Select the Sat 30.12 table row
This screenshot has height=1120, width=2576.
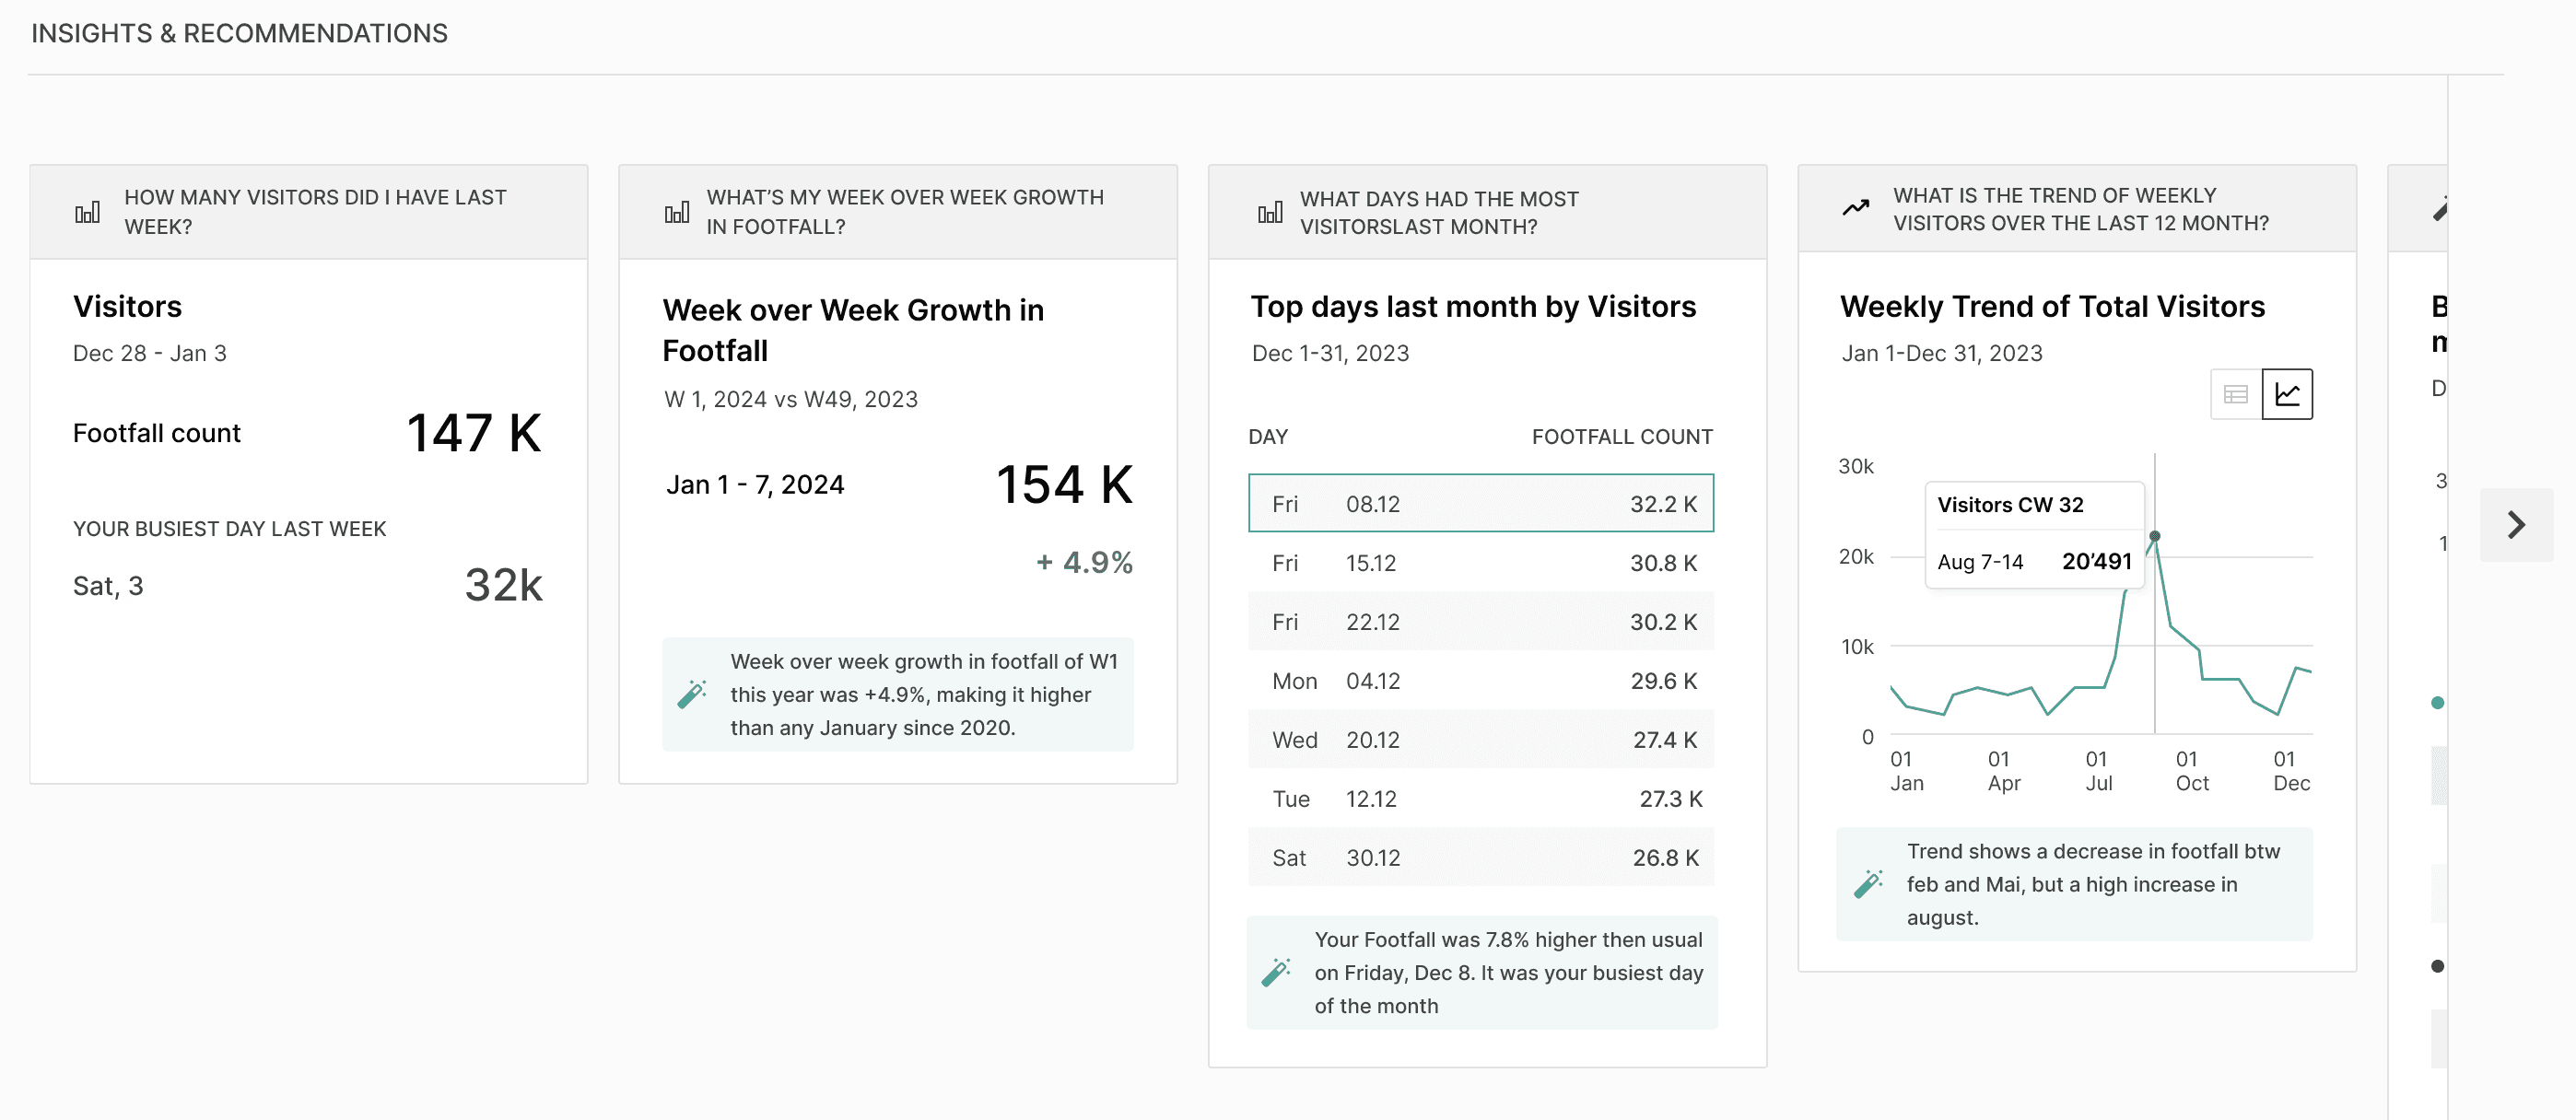coord(1480,857)
